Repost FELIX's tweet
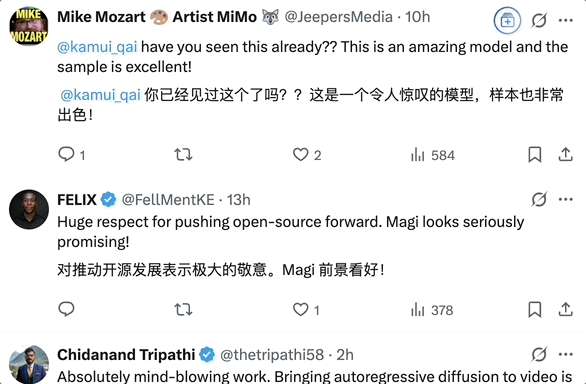586x384 pixels. coord(183,310)
